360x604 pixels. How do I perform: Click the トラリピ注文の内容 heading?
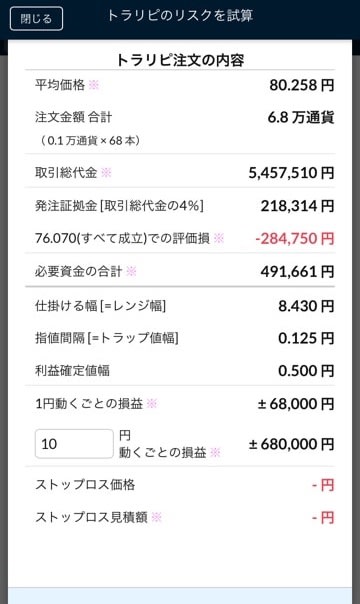tap(180, 60)
